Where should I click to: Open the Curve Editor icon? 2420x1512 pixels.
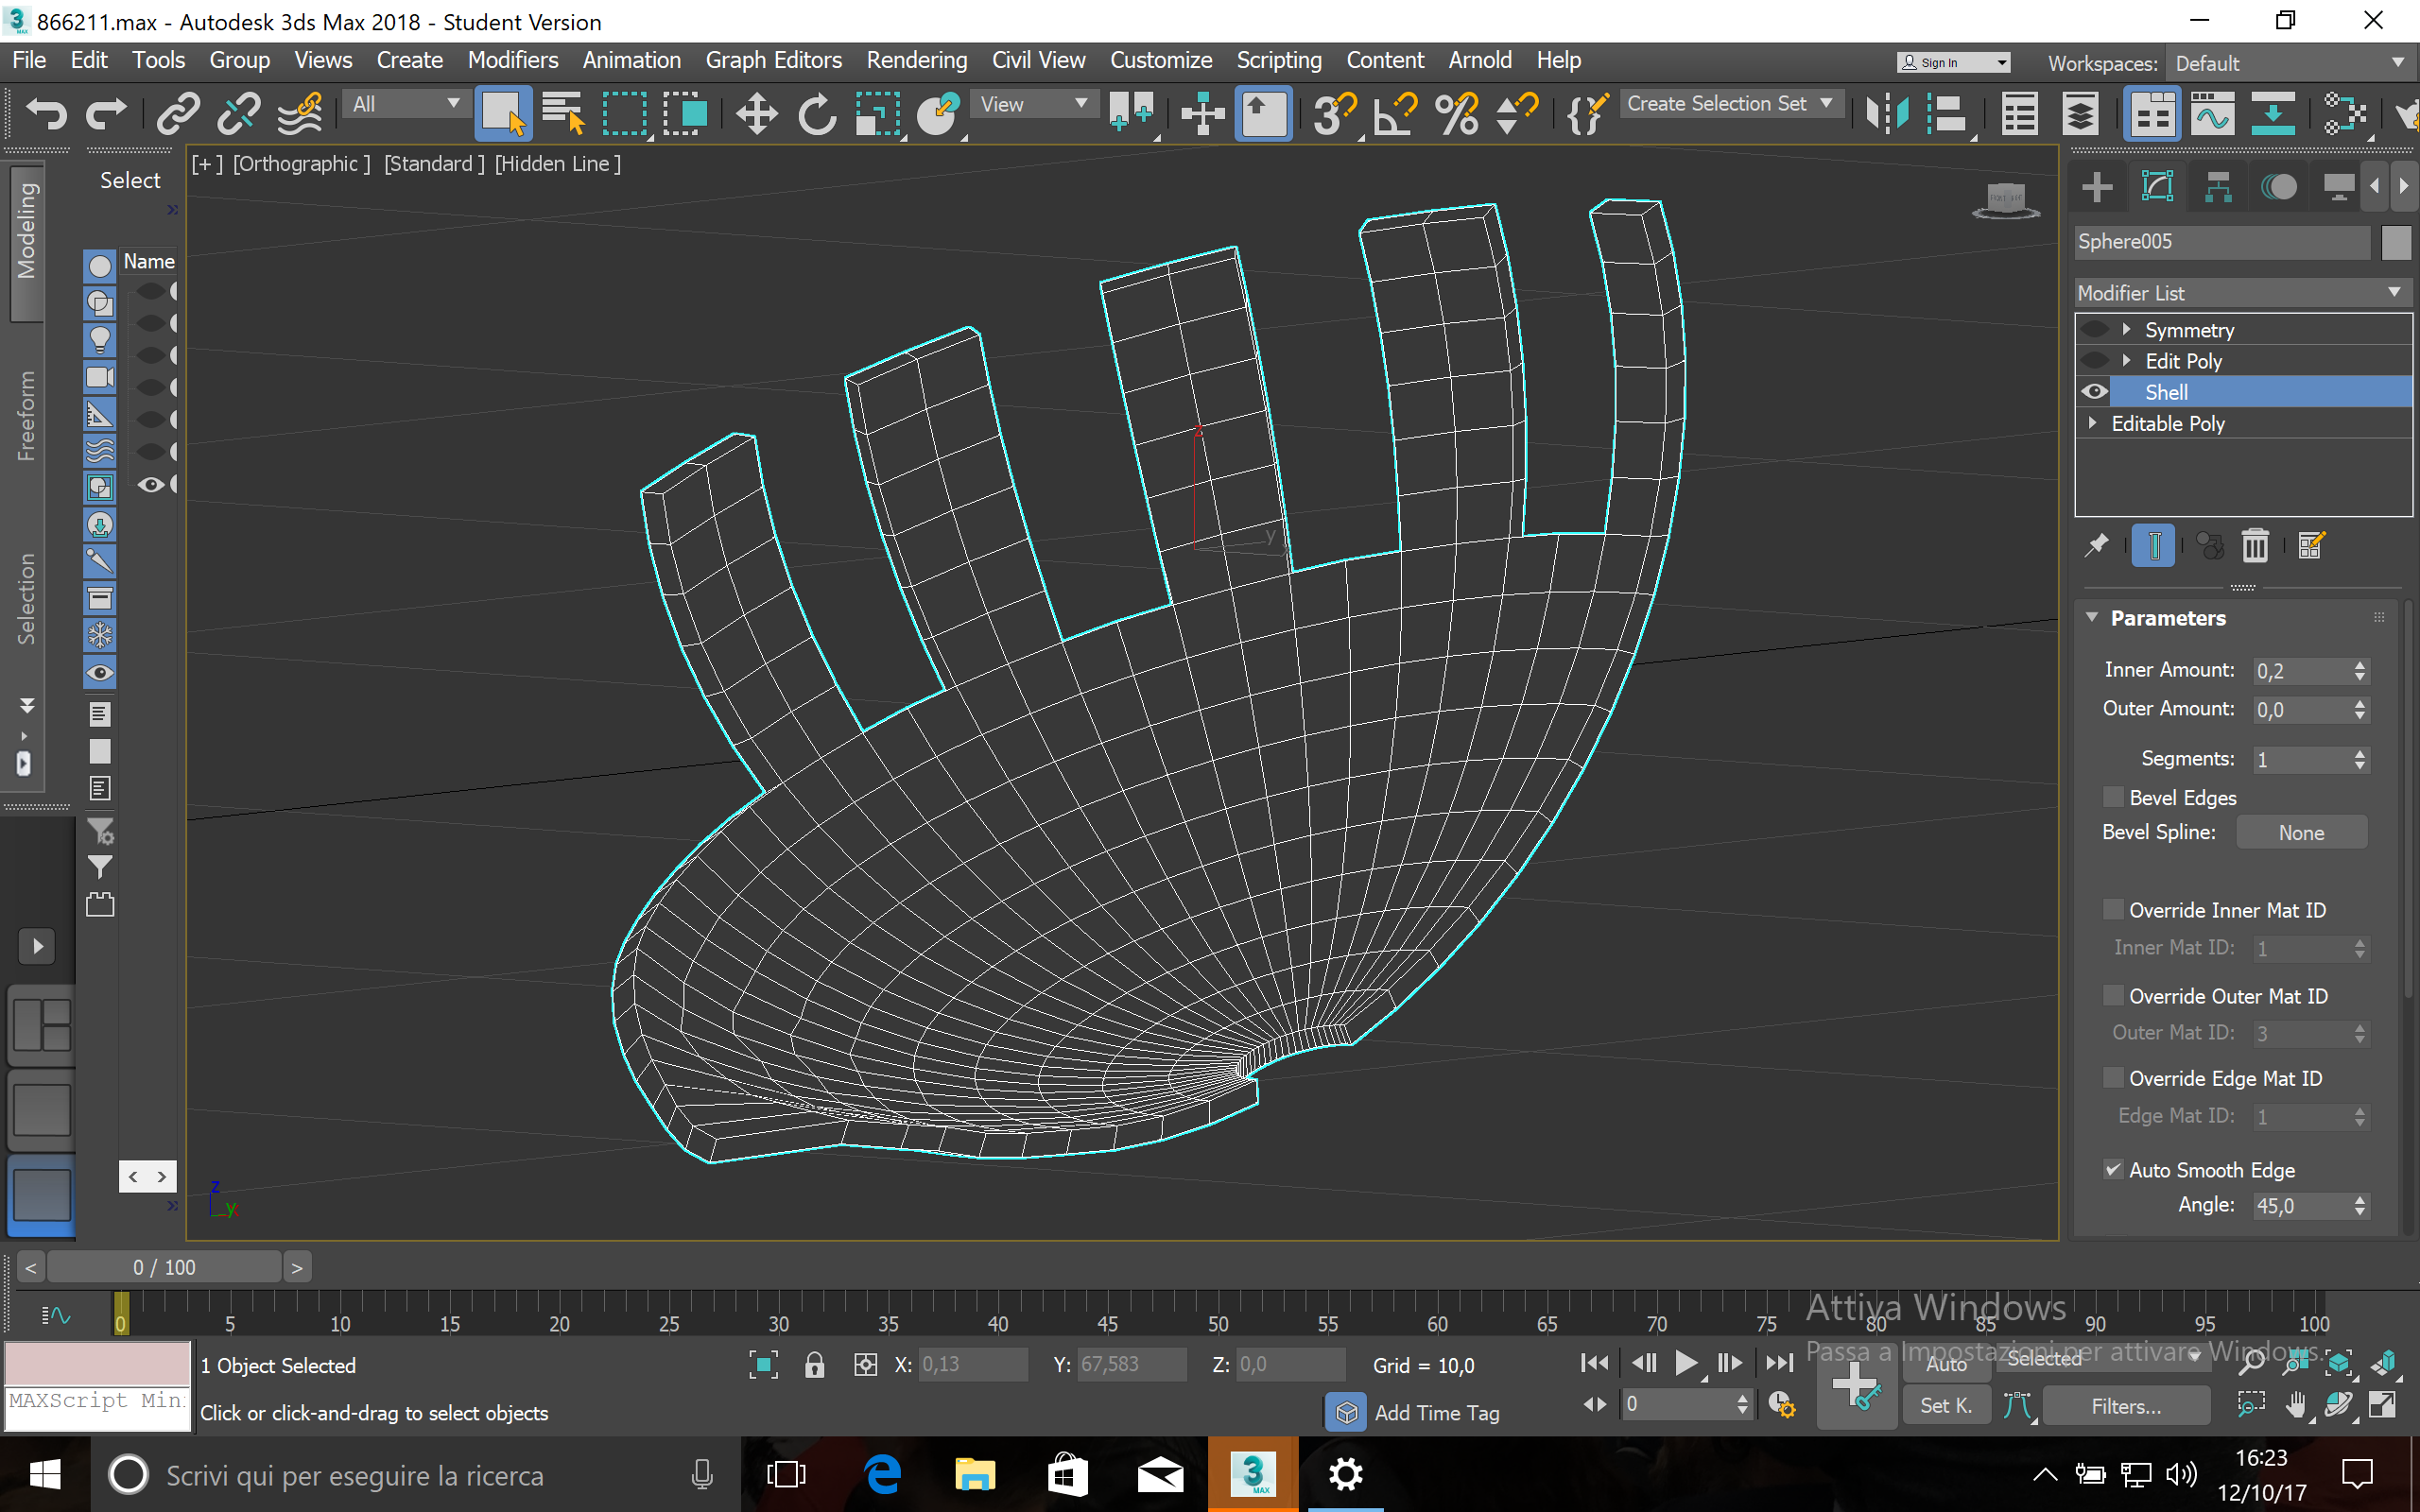tap(2211, 113)
